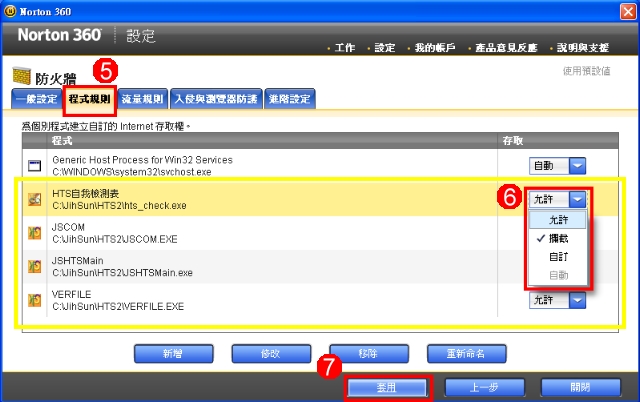640x402 pixels.
Task: Open the 工作 top menu link
Action: click(x=344, y=48)
